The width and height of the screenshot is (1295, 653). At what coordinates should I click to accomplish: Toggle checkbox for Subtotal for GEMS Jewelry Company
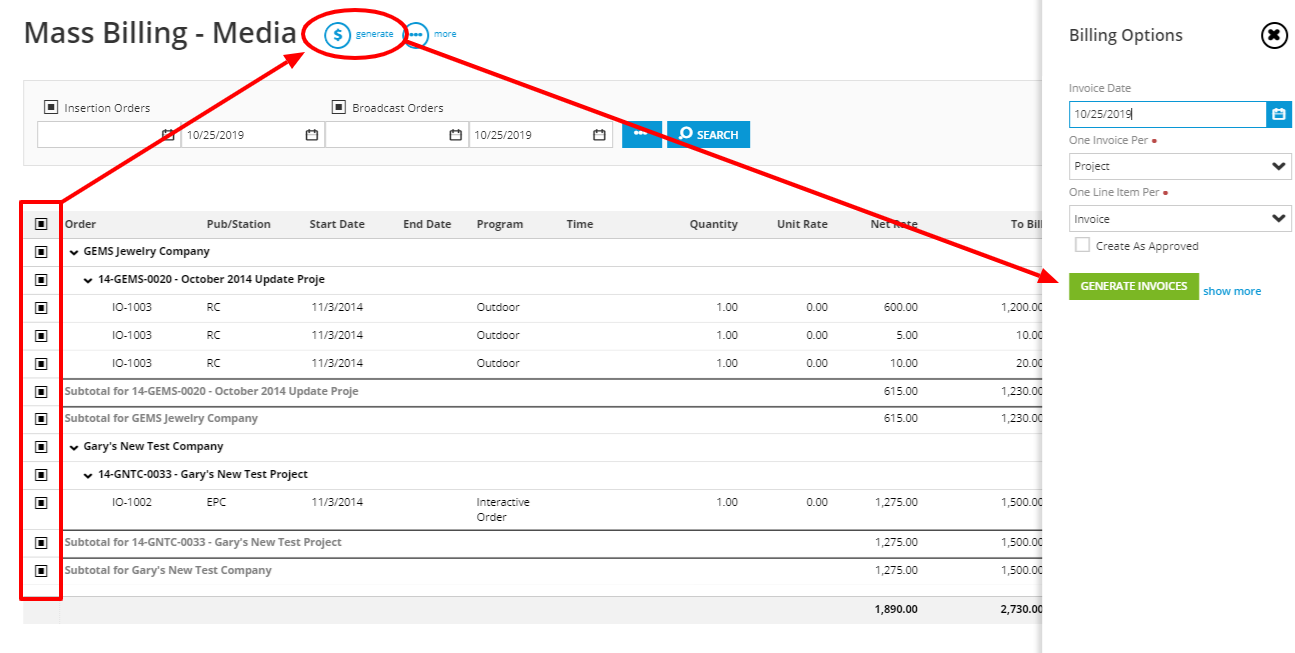41,419
